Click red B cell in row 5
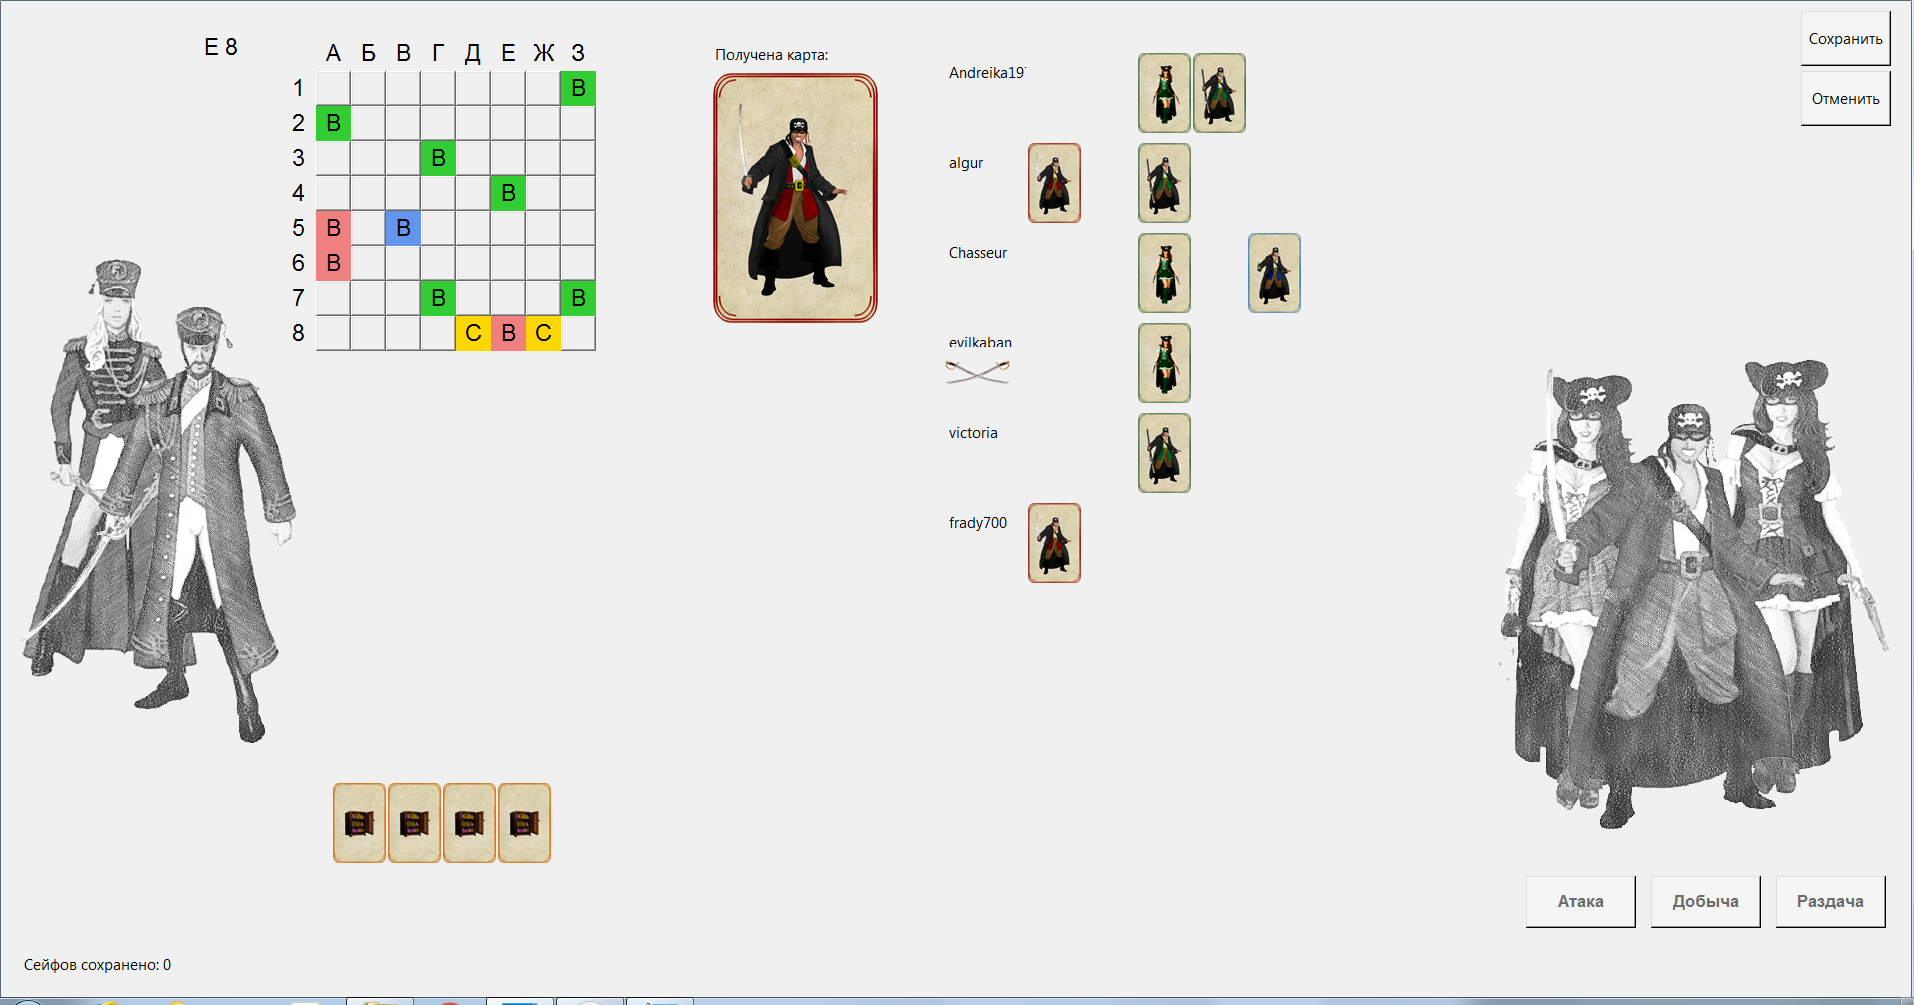Viewport: 1914px width, 1005px height. (x=333, y=228)
